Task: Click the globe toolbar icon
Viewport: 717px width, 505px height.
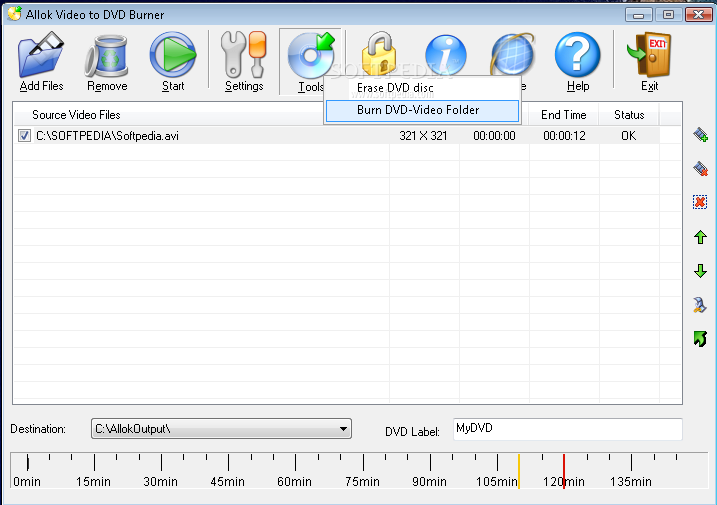Action: tap(512, 55)
